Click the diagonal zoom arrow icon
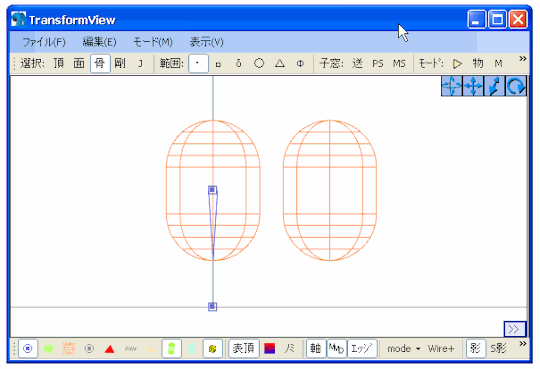Viewport: 540px width, 369px height. point(494,86)
